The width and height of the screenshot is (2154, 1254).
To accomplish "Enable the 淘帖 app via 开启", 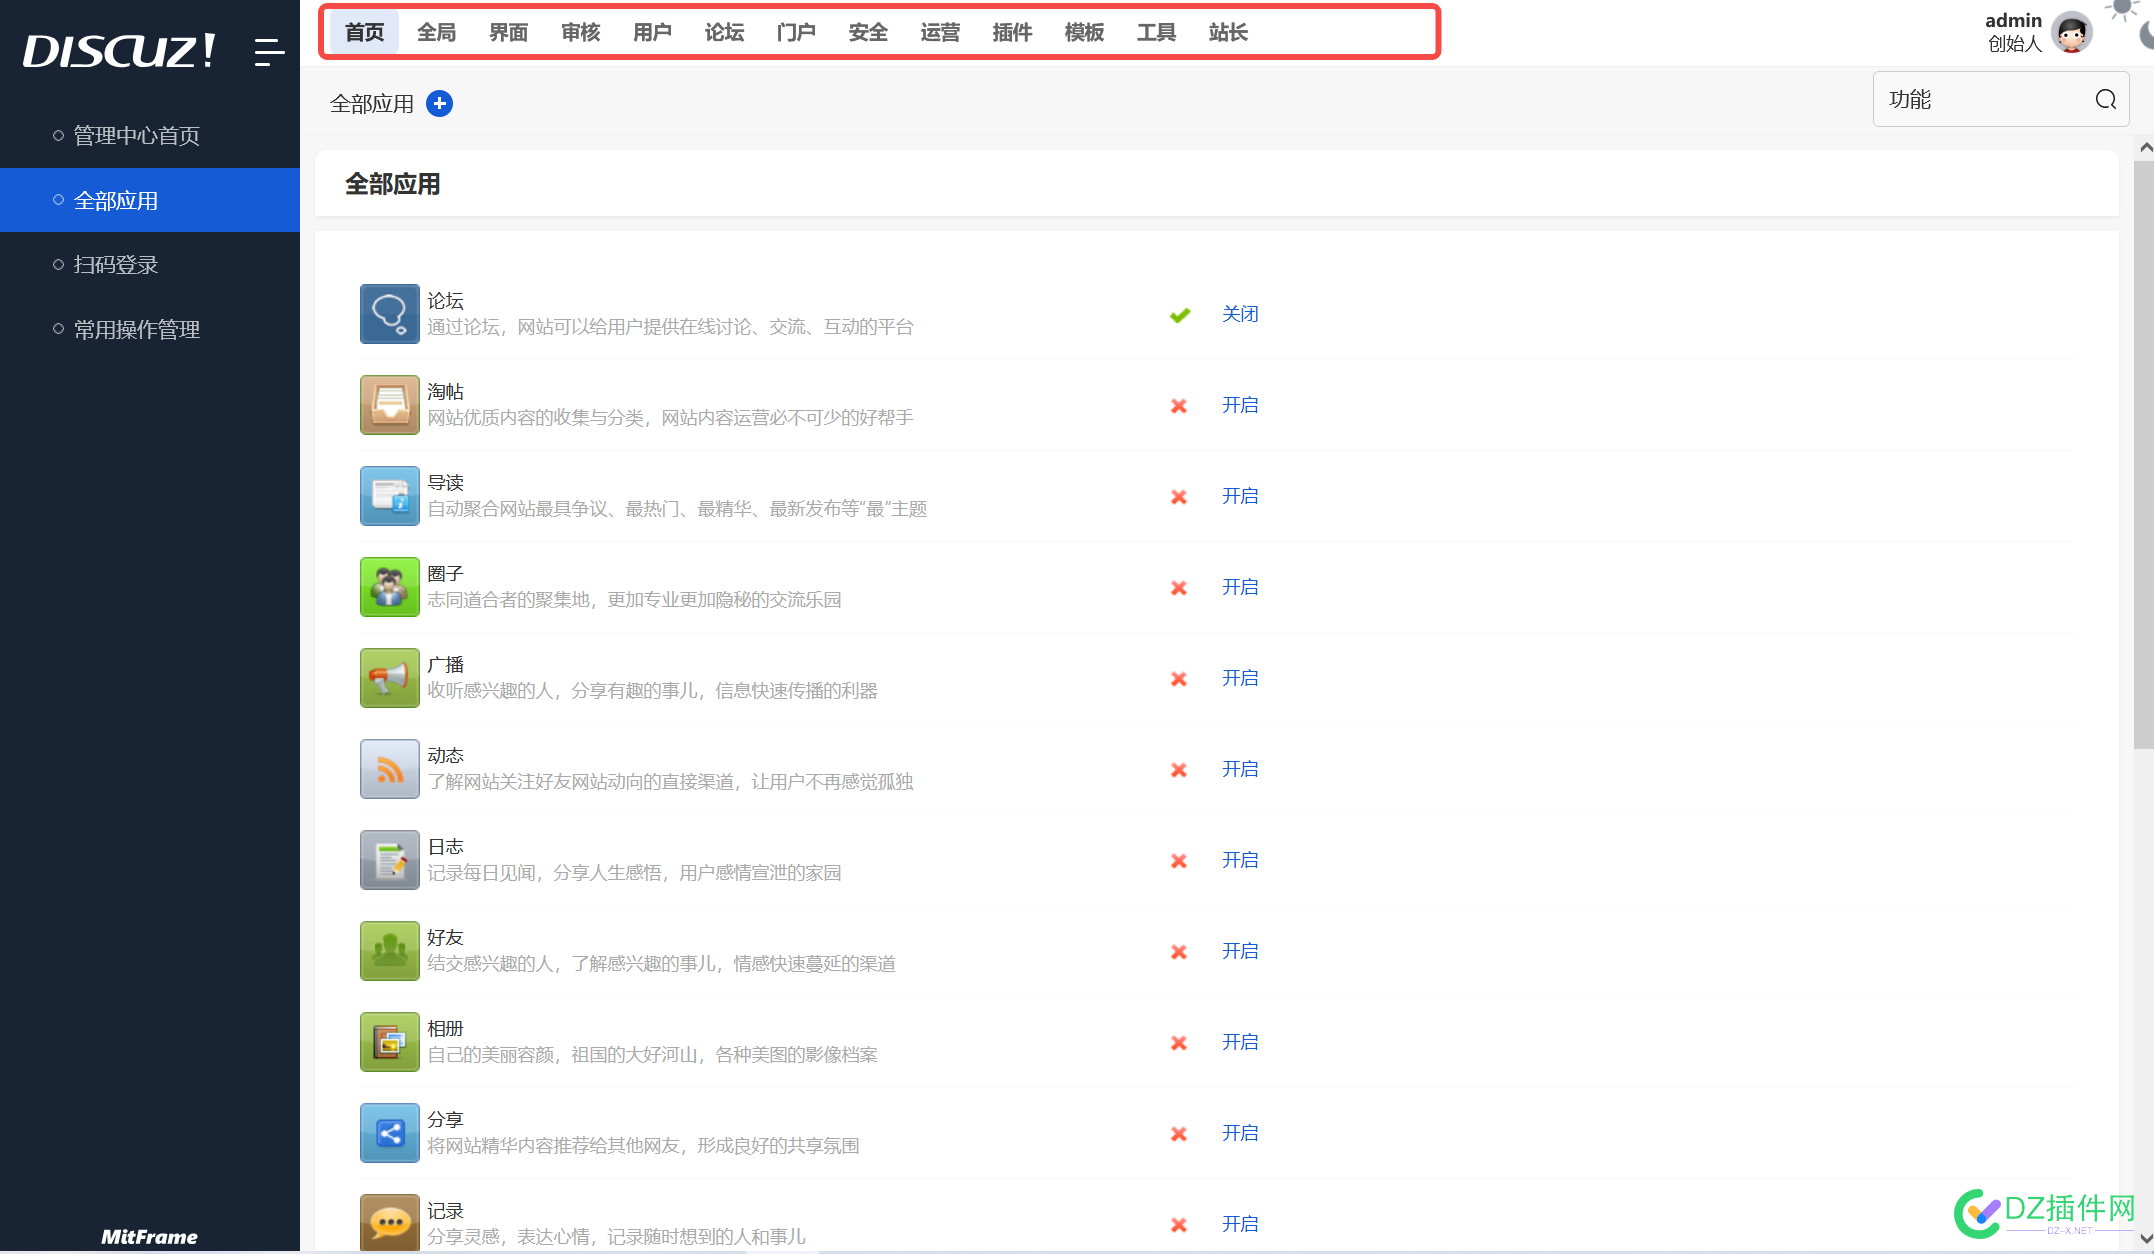I will (1240, 405).
